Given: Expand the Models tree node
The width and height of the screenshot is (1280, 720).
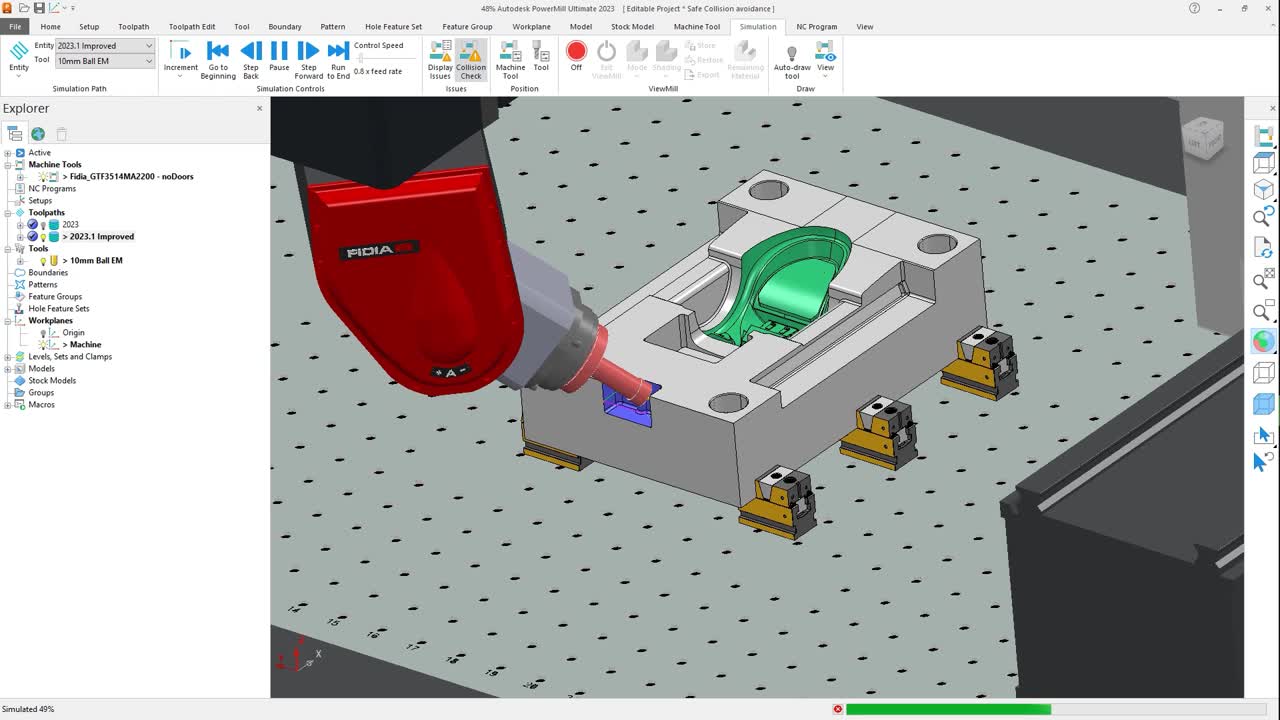Looking at the screenshot, I should [x=8, y=369].
